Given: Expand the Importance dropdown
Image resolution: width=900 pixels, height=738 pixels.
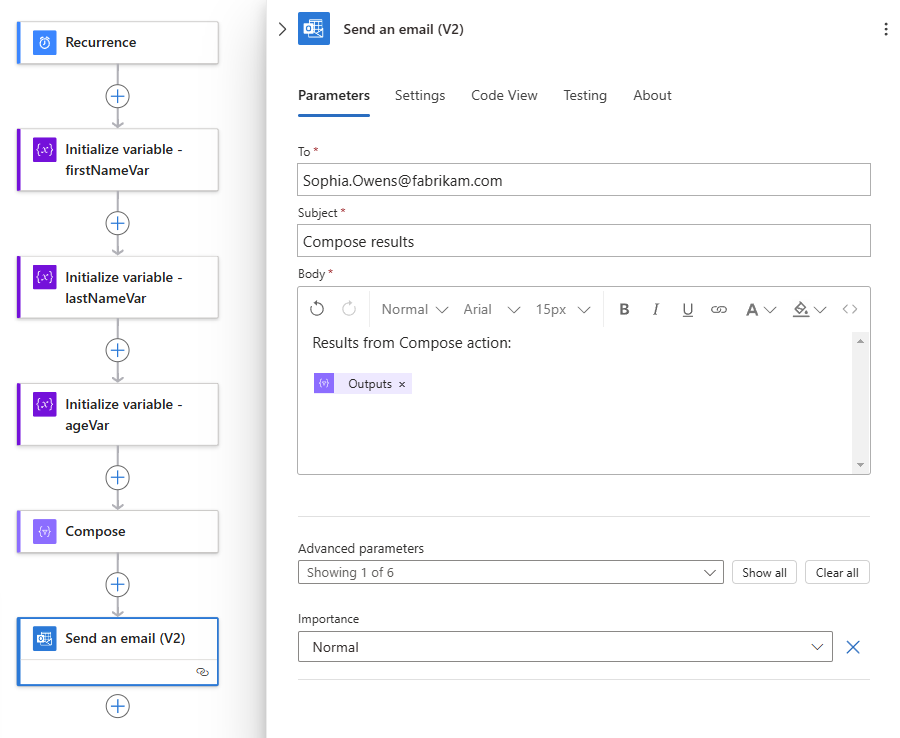Looking at the screenshot, I should coord(565,647).
